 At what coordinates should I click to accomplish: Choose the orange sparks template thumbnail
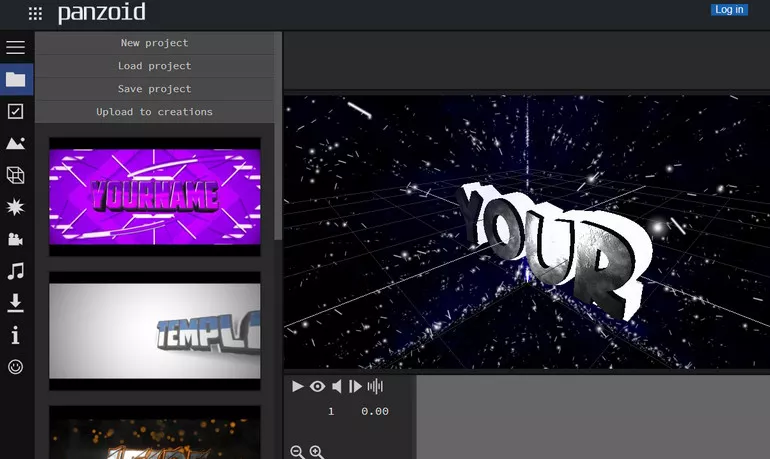click(x=155, y=432)
